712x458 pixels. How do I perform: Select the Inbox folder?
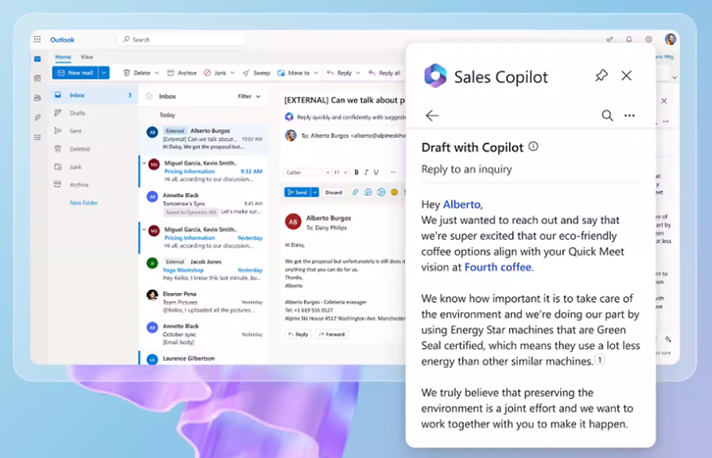[x=93, y=95]
